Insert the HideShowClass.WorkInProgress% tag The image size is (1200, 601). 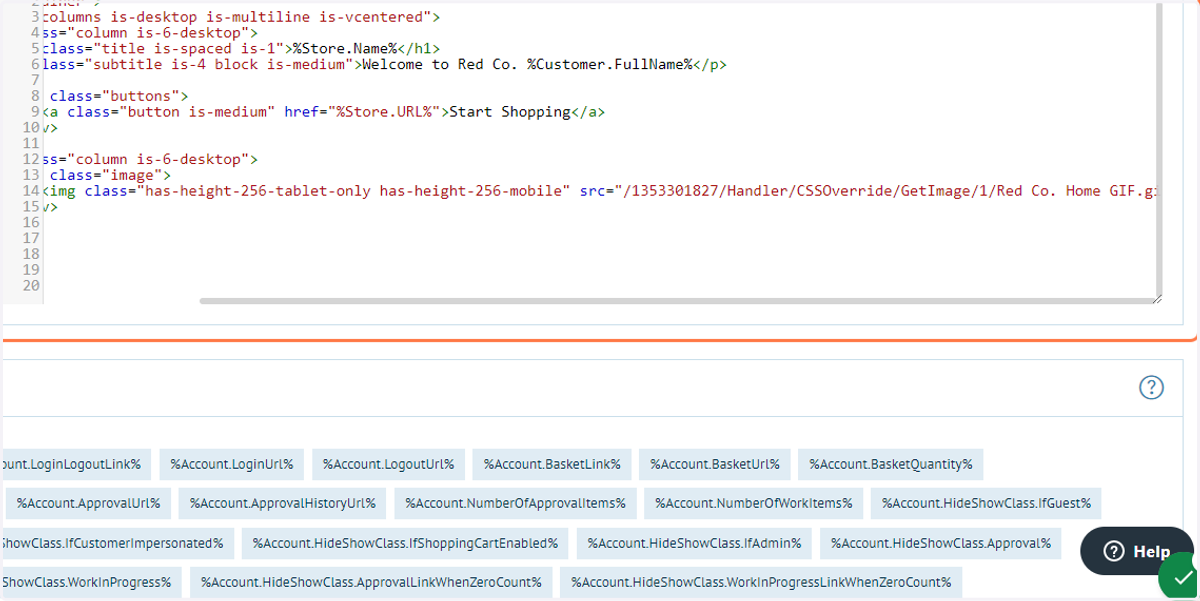click(91, 582)
